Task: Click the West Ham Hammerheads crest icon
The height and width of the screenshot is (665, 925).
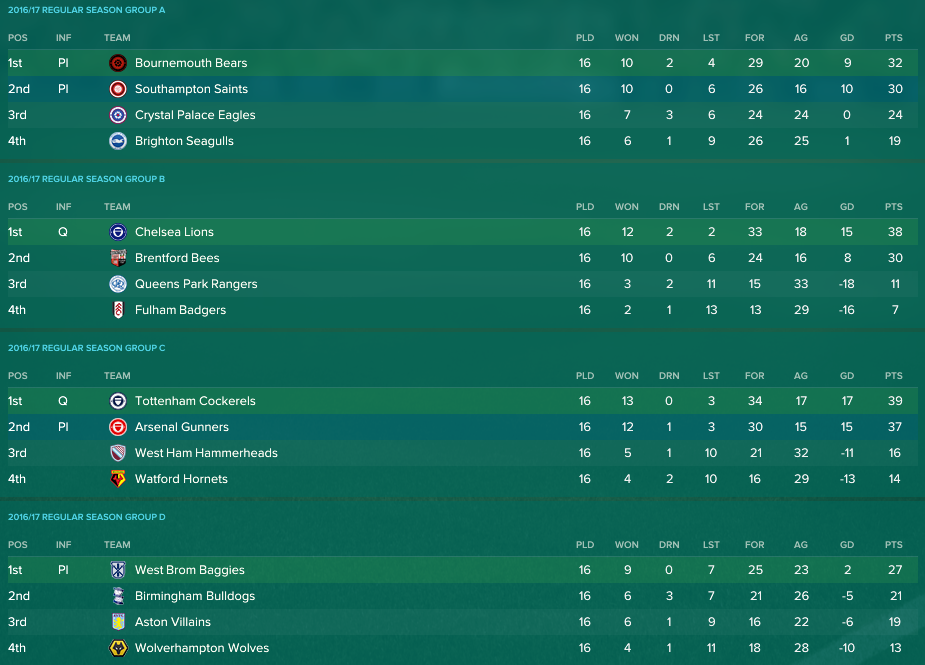Action: coord(118,453)
